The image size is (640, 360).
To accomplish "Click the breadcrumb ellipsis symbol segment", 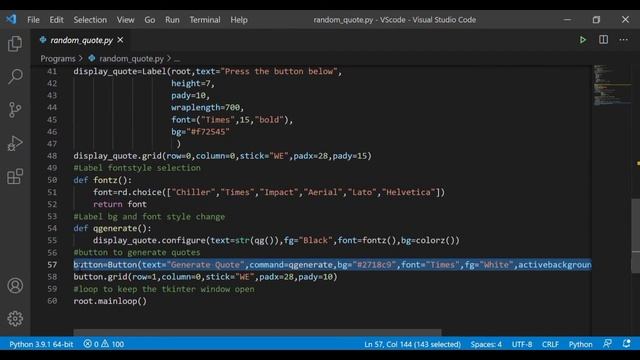I will pos(177,59).
